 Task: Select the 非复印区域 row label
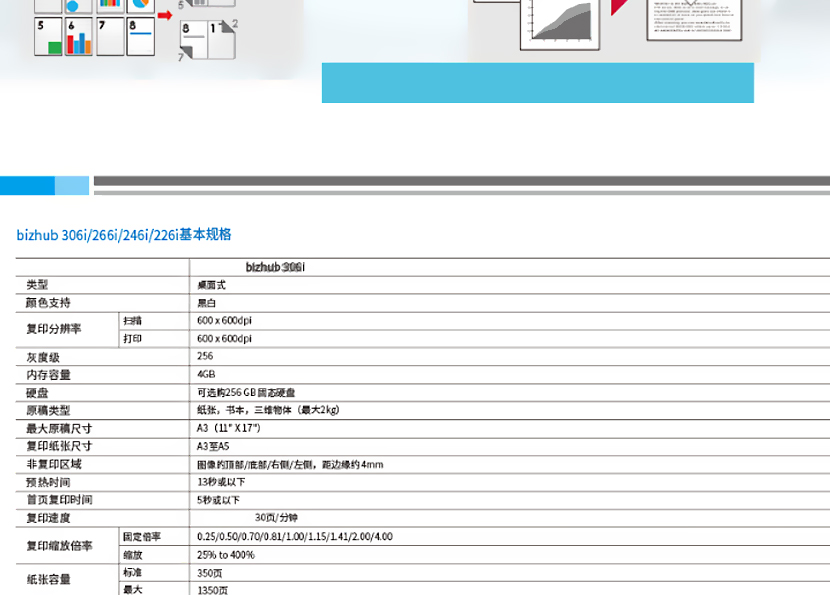click(x=54, y=465)
